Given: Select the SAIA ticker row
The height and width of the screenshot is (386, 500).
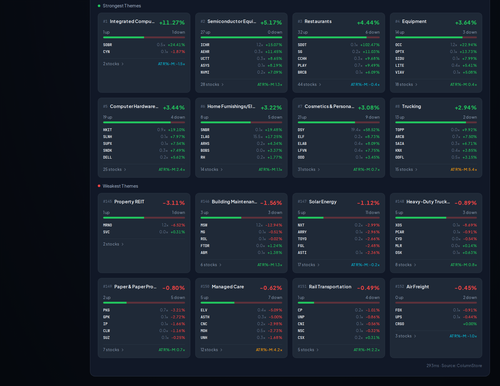Looking at the screenshot, I should (x=436, y=144).
